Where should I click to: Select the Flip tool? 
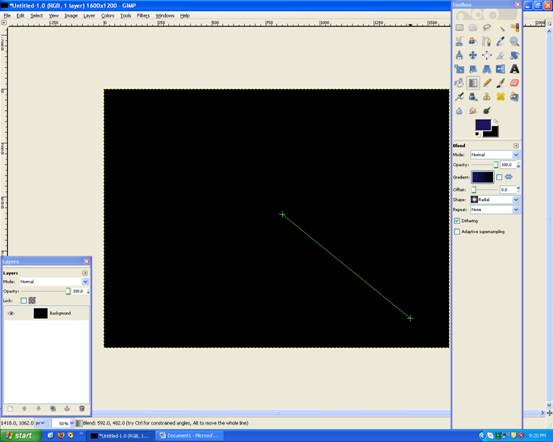(500, 69)
